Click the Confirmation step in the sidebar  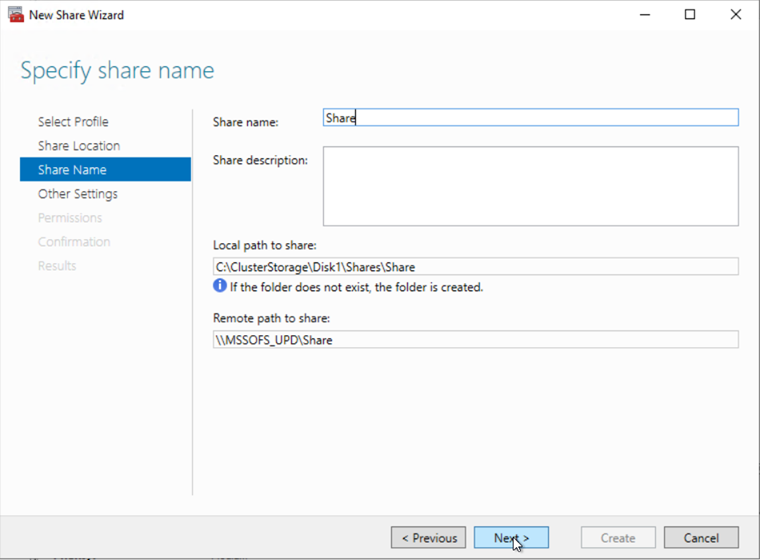tap(74, 242)
